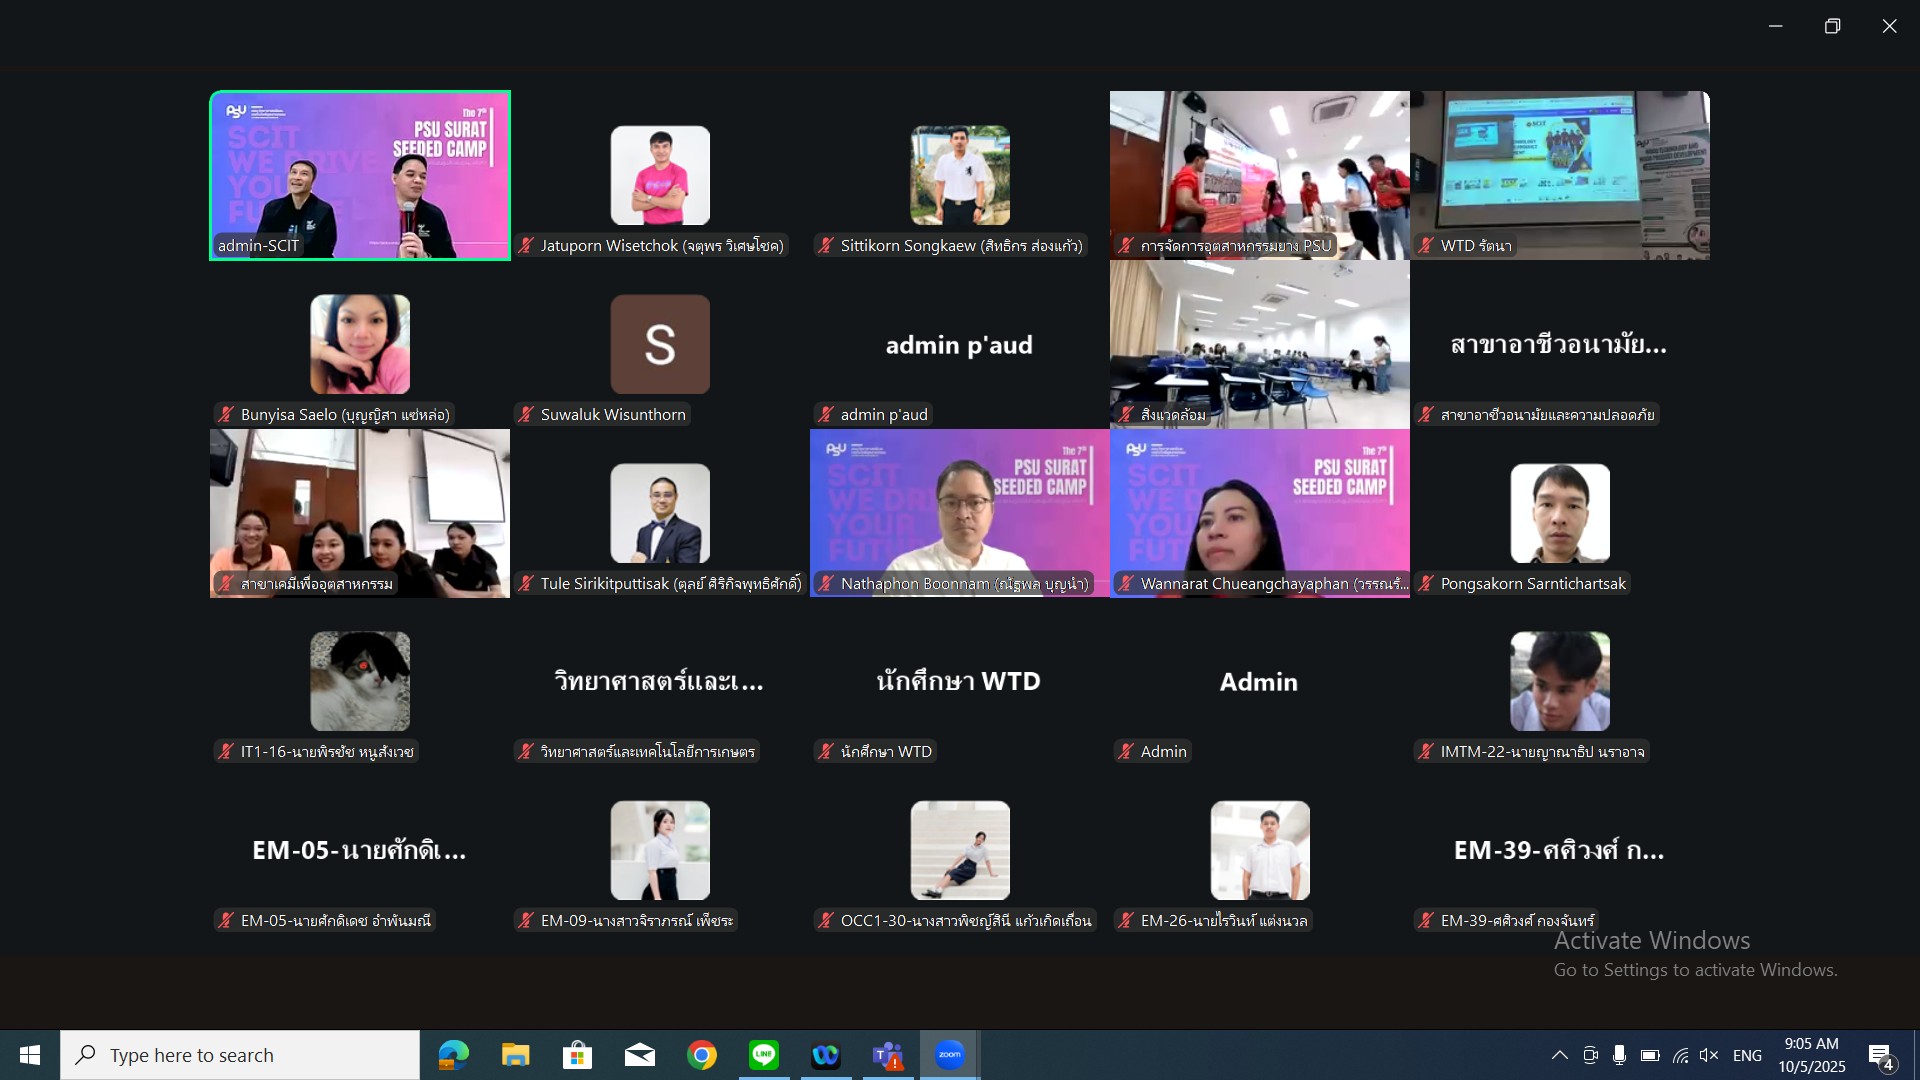Screen dimensions: 1920x1080
Task: Open Microsoft Teams on the taskbar
Action: pos(888,1055)
